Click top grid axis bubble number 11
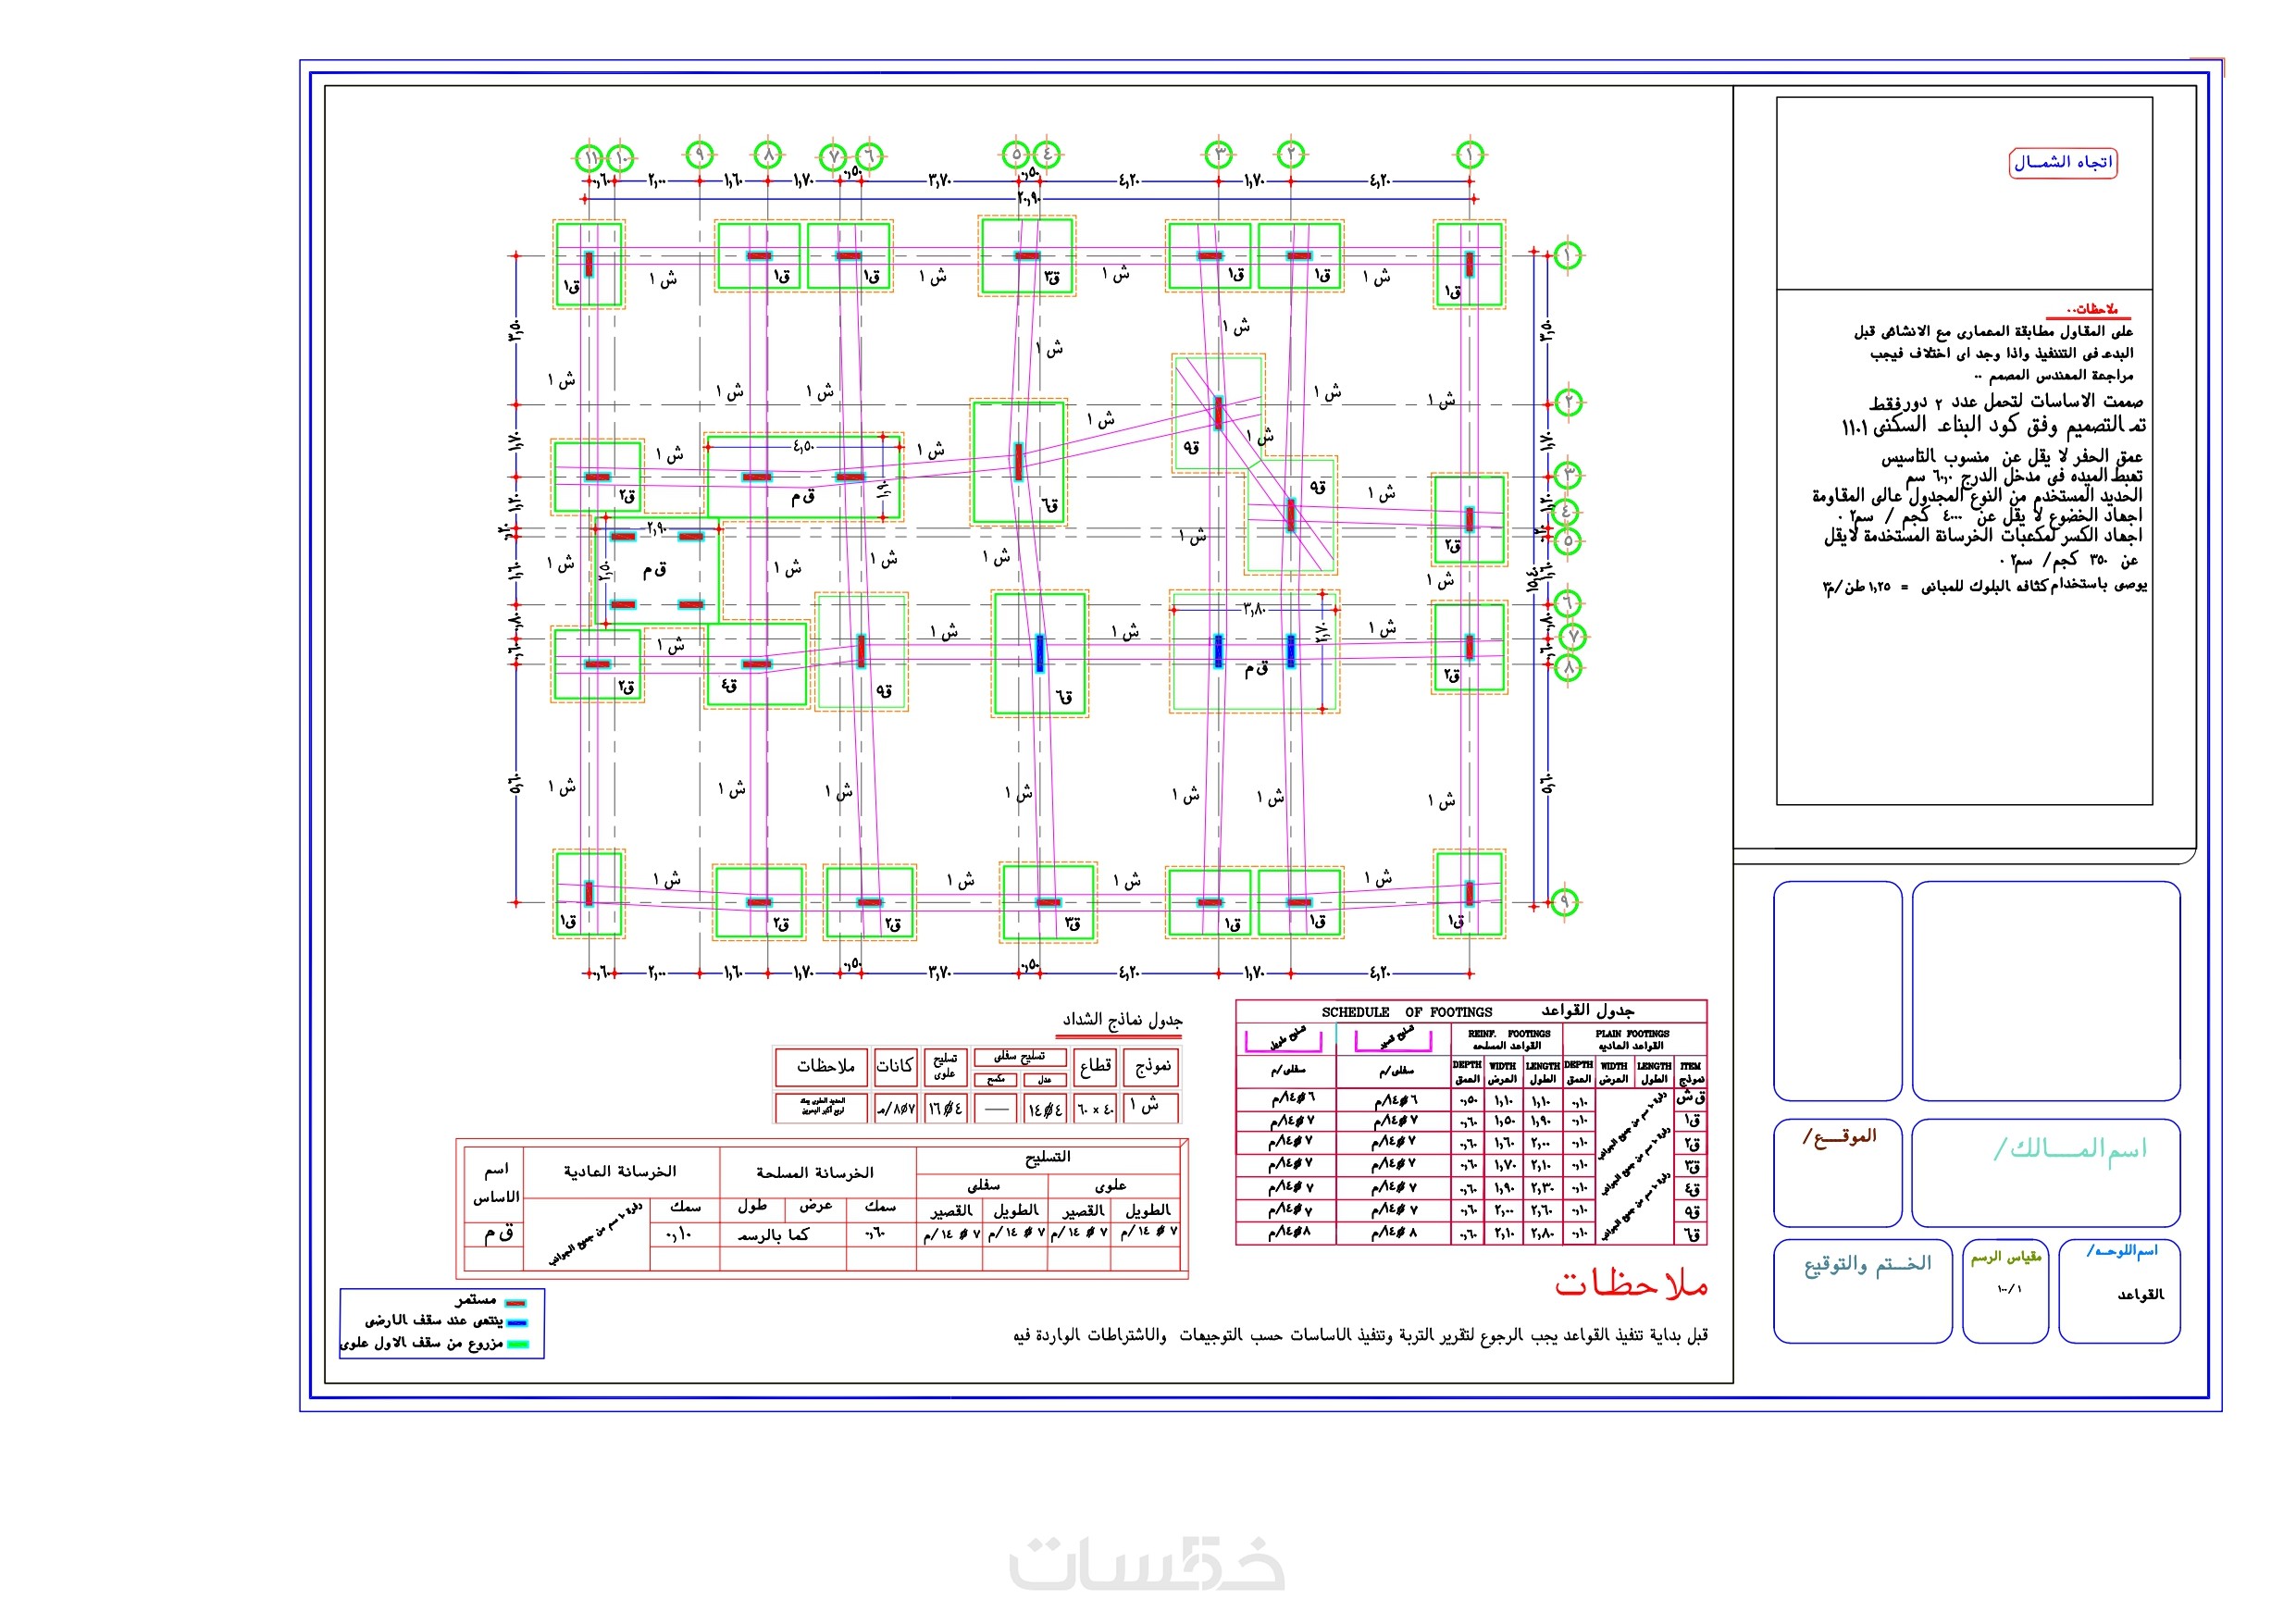This screenshot has height=1624, width=2296. [x=590, y=158]
